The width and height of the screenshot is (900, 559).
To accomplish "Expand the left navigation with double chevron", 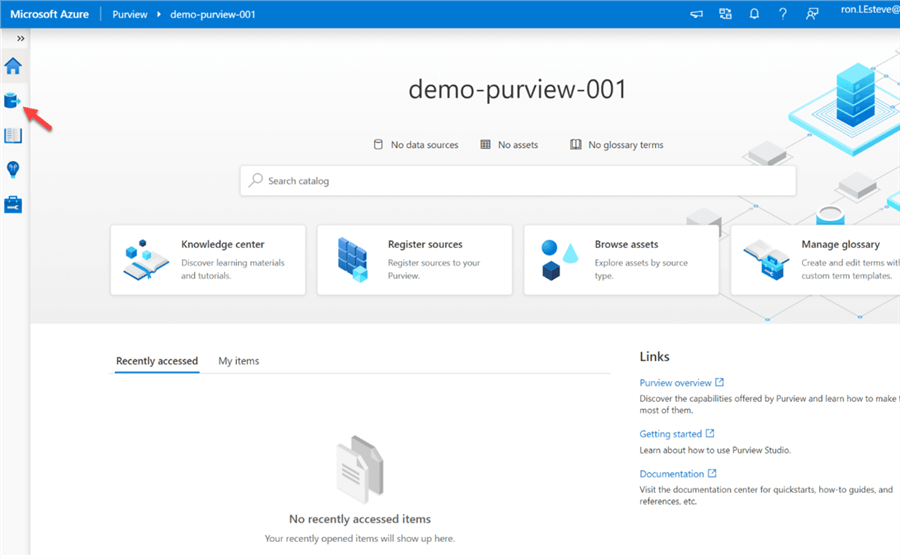I will coord(21,38).
